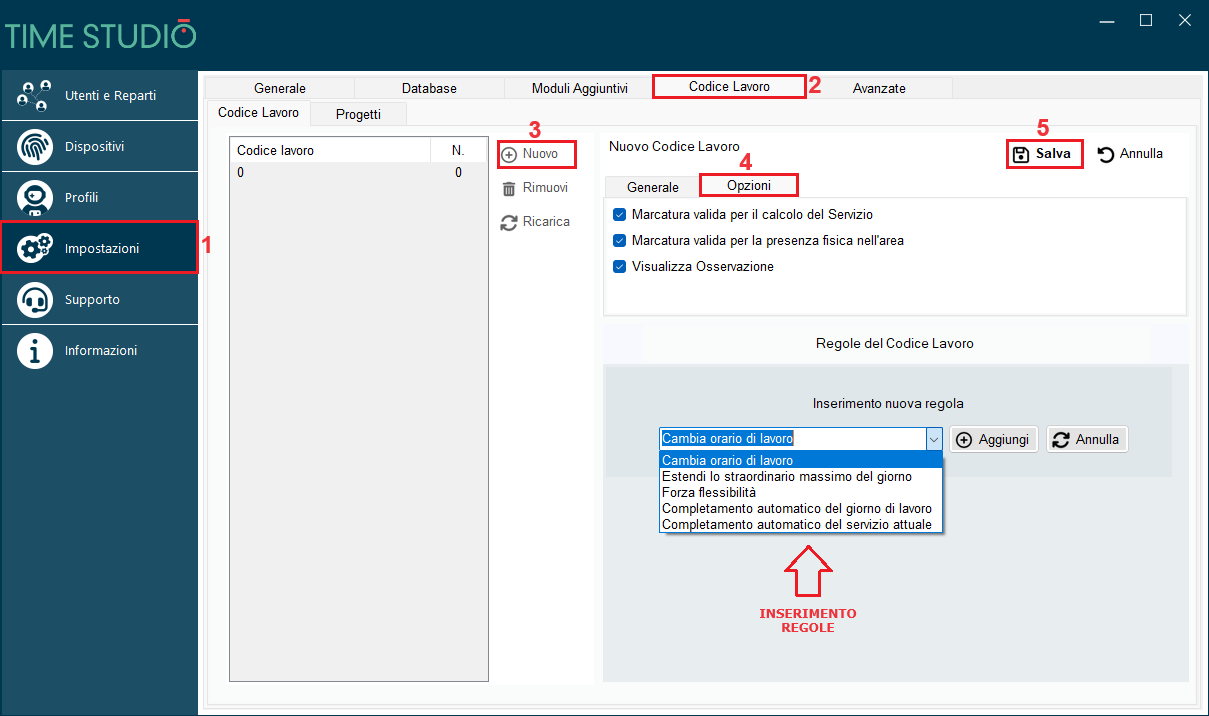This screenshot has width=1209, height=716.
Task: Click the Ricarica button
Action: [x=536, y=222]
